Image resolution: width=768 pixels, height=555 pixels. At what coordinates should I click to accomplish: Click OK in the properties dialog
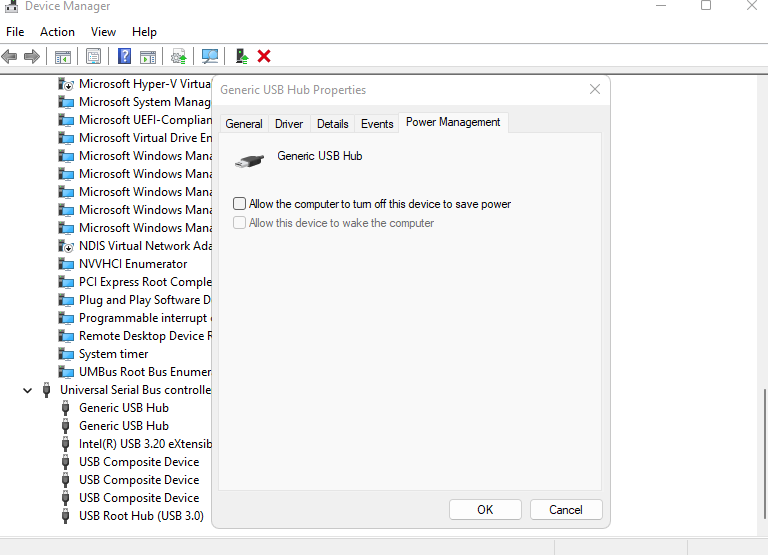tap(485, 509)
